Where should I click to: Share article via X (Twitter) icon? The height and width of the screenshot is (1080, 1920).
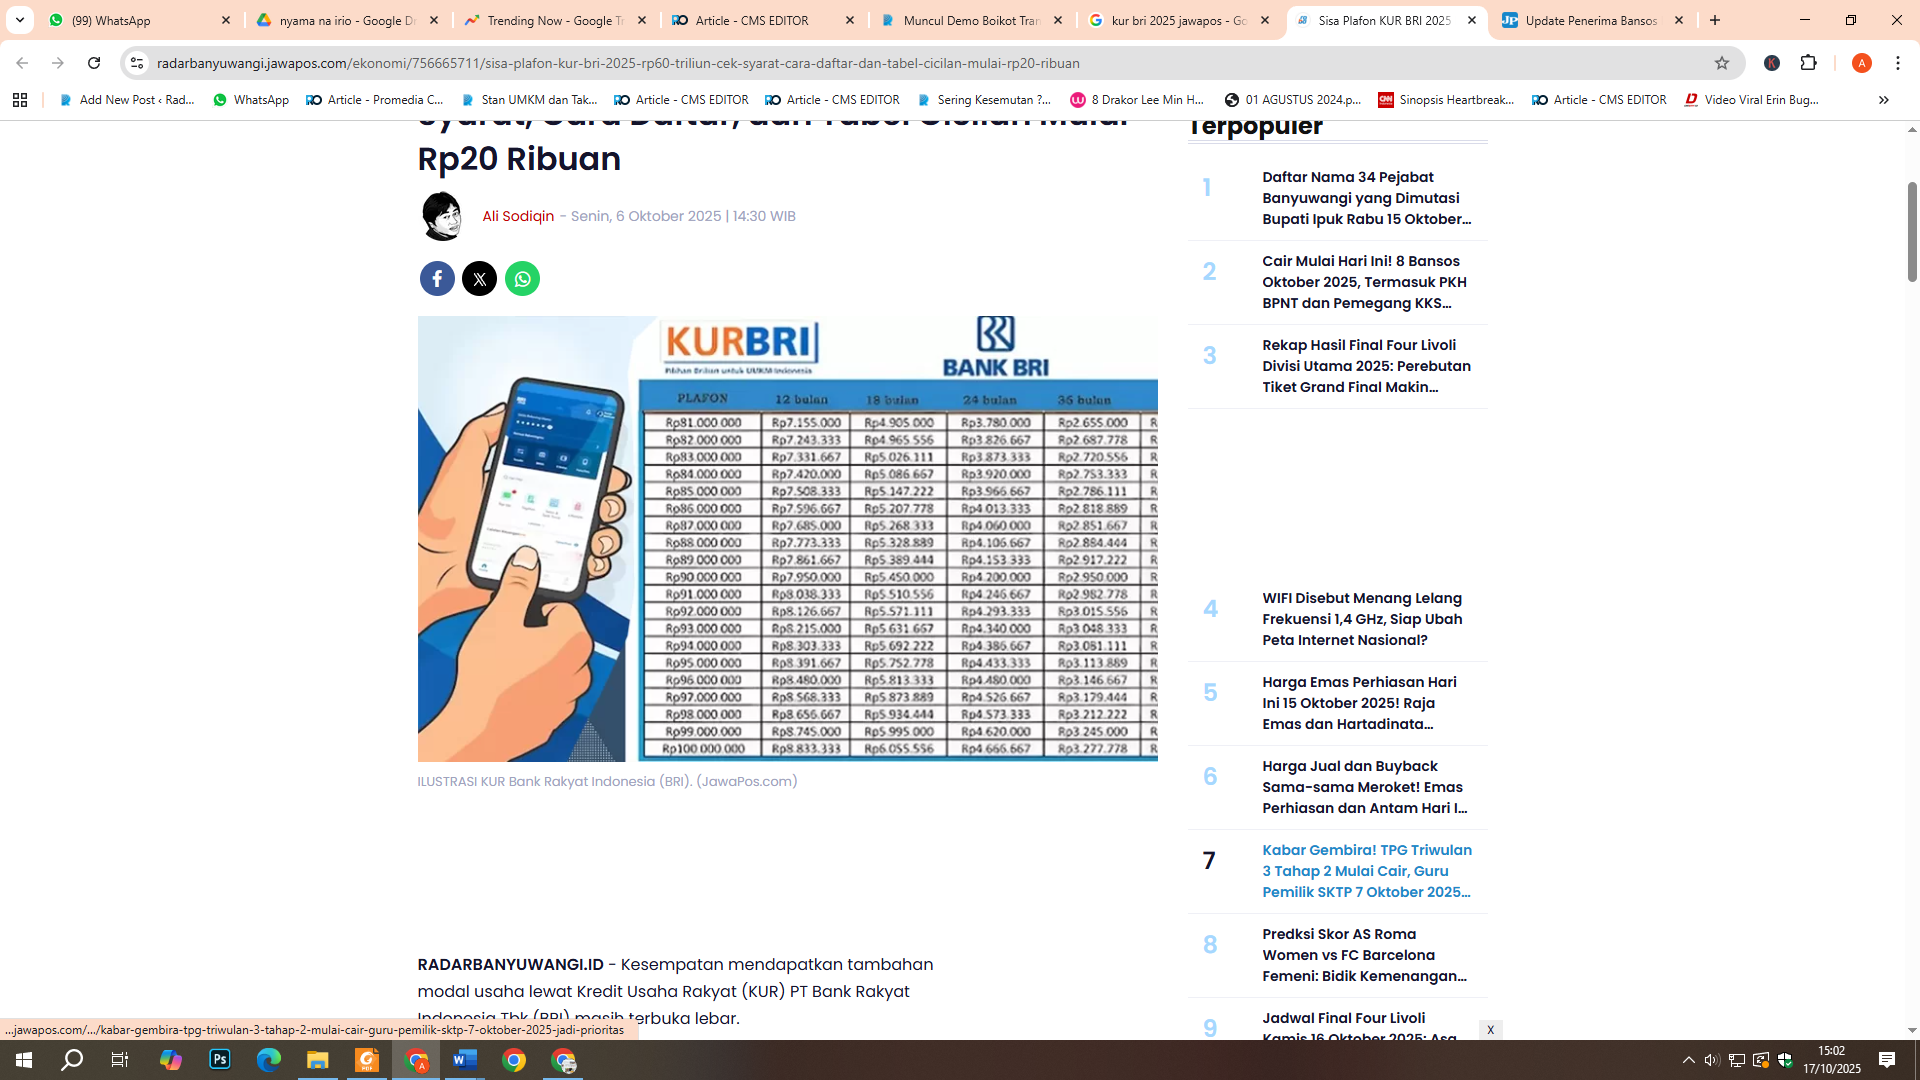click(480, 279)
